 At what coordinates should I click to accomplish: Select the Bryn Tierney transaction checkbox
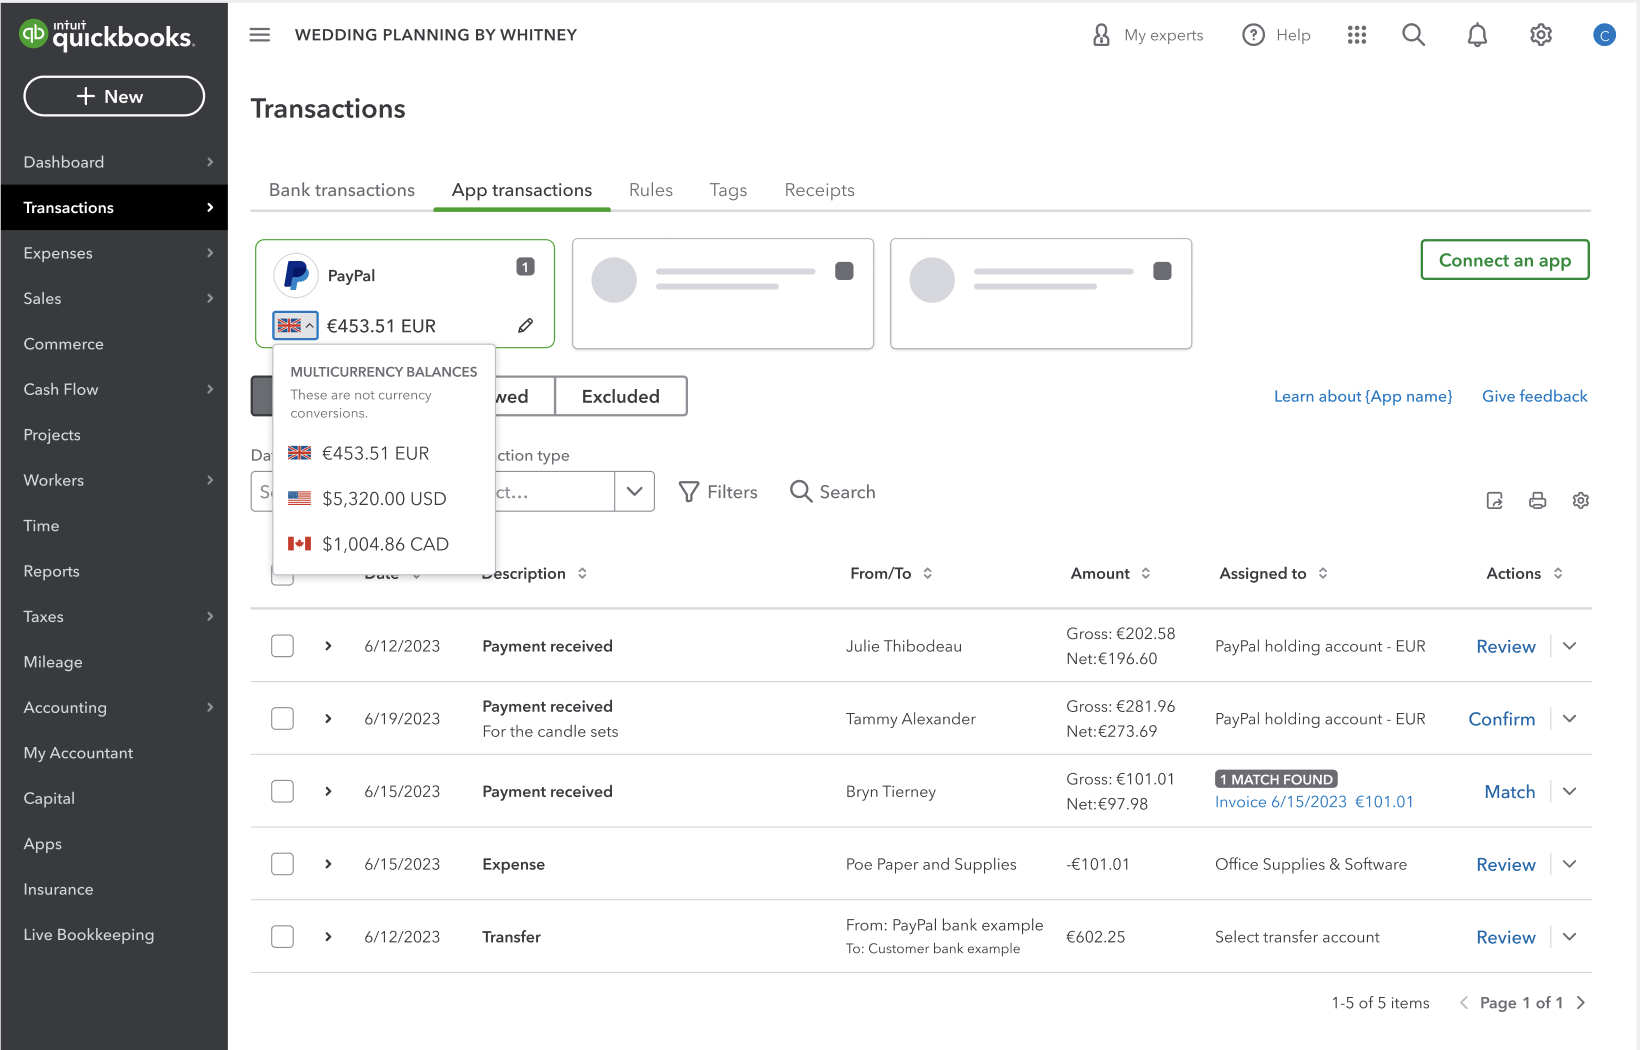pyautogui.click(x=283, y=791)
